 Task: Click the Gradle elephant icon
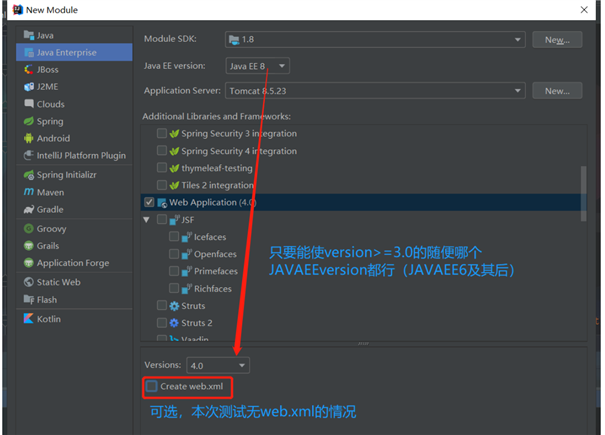point(29,209)
